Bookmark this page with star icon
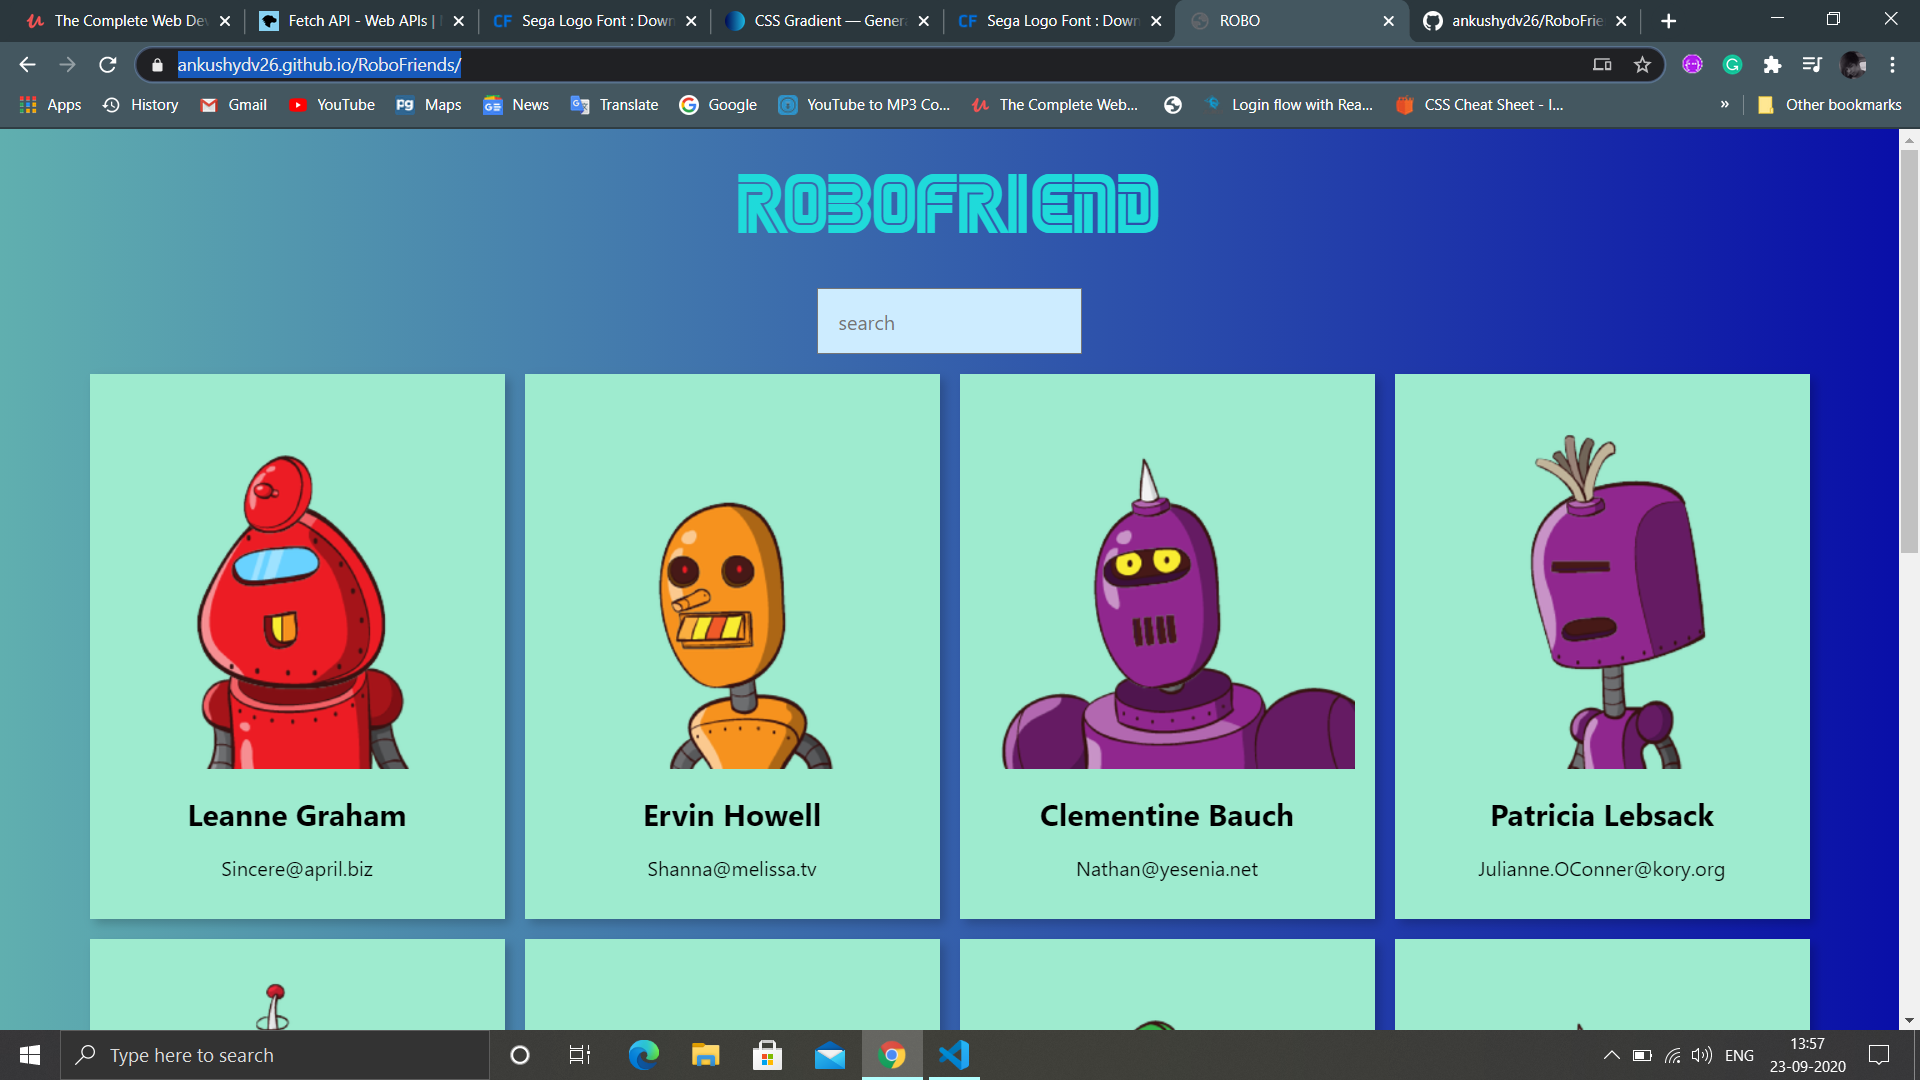Viewport: 1920px width, 1080px height. click(x=1642, y=65)
